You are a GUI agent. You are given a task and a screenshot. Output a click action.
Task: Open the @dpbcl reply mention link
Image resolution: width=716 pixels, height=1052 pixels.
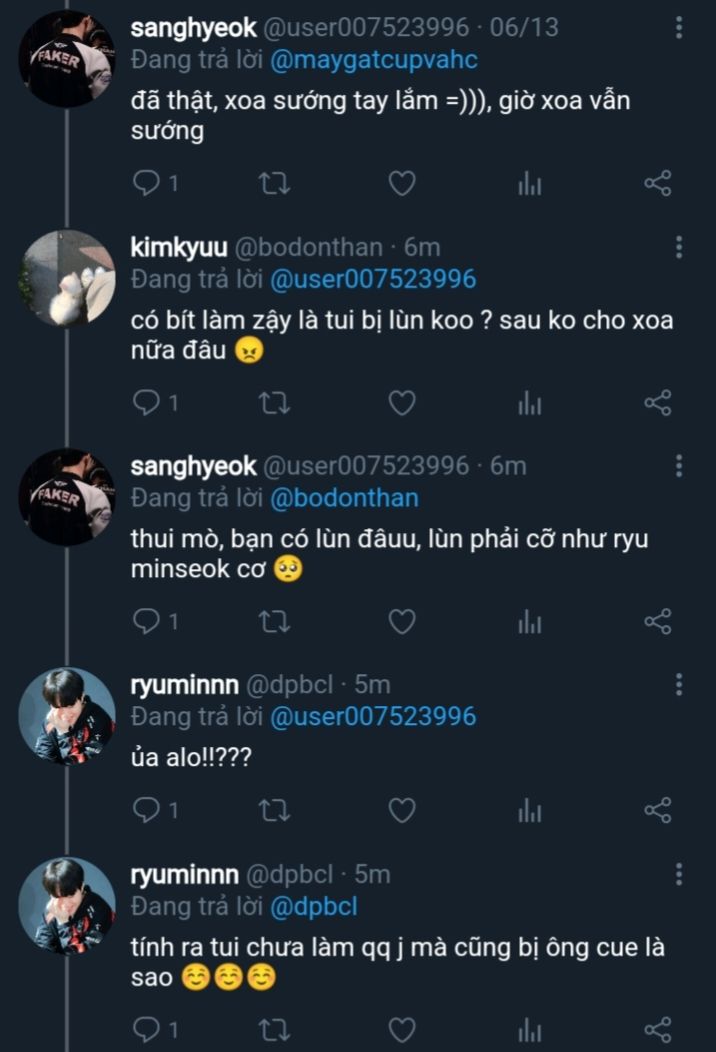click(313, 906)
